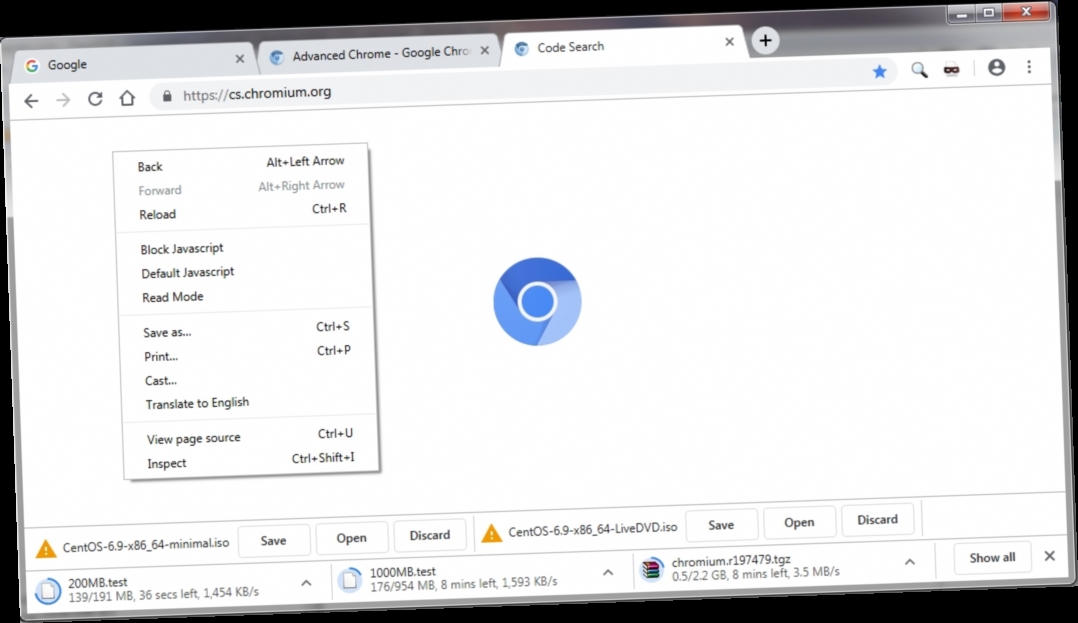Bookmark this page with the blue star
Viewport: 1078px width, 623px height.
tap(879, 71)
